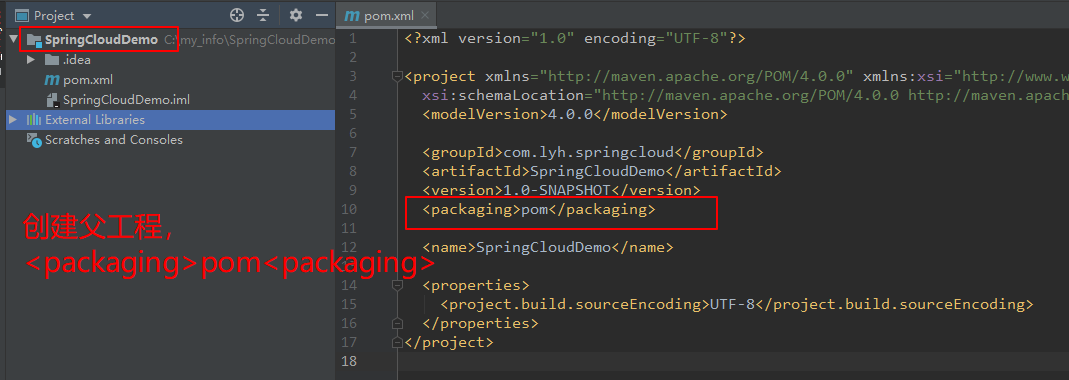Click the External Libraries icon

33,120
